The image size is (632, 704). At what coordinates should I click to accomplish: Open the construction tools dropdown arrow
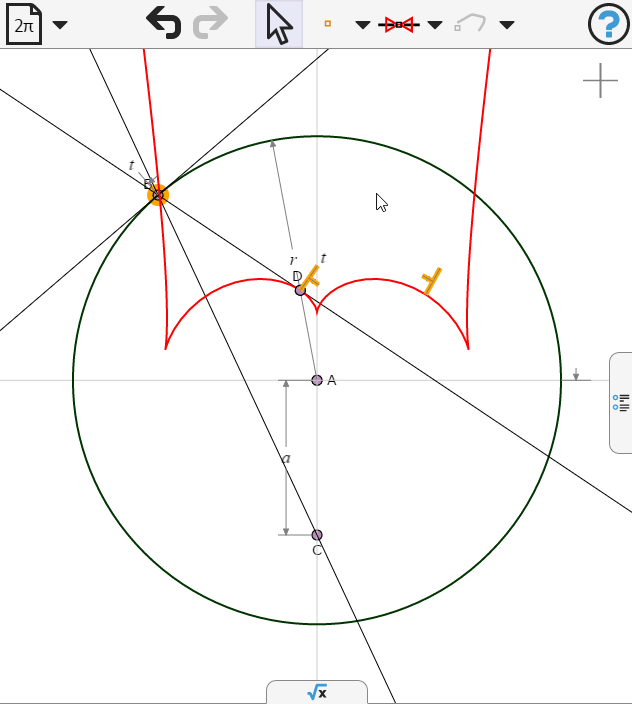coord(507,25)
